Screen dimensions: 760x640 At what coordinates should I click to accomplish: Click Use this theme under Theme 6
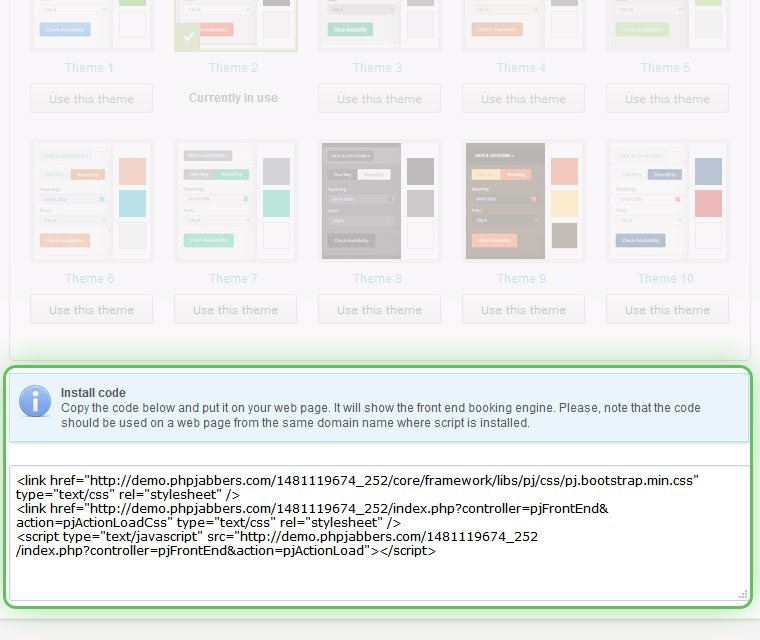[92, 309]
